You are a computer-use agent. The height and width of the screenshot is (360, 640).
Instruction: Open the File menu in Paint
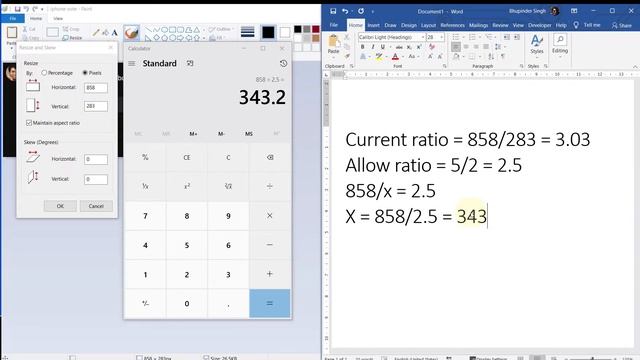(13, 18)
